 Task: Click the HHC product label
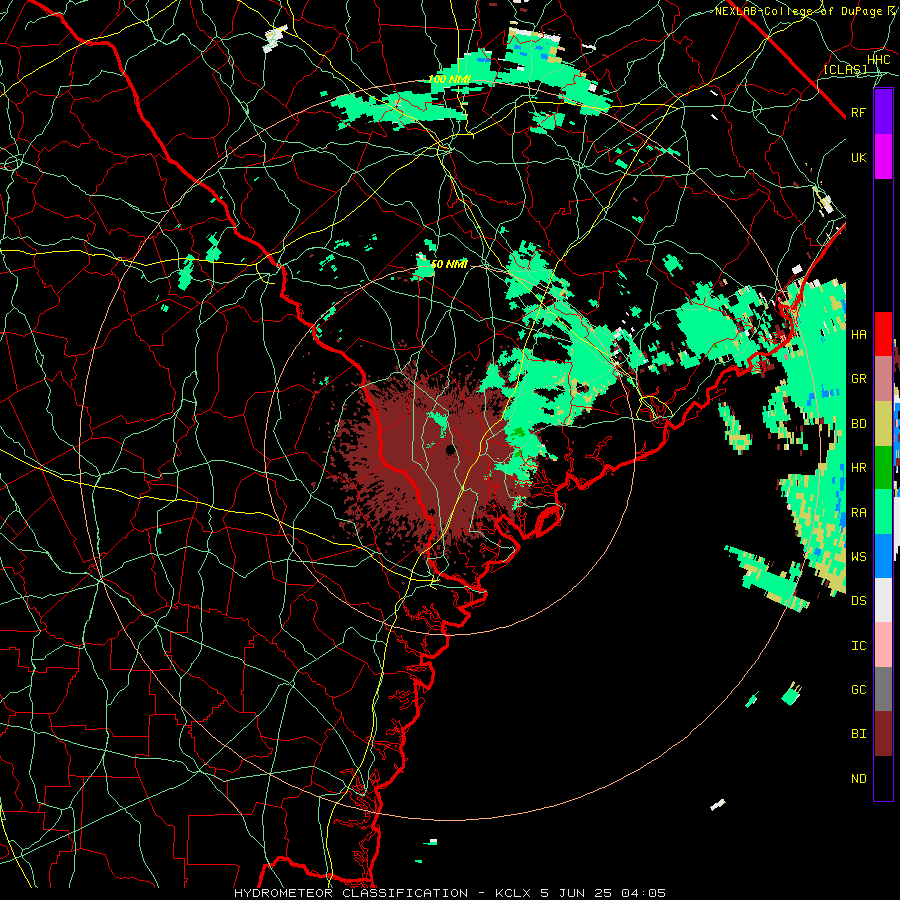tap(878, 60)
